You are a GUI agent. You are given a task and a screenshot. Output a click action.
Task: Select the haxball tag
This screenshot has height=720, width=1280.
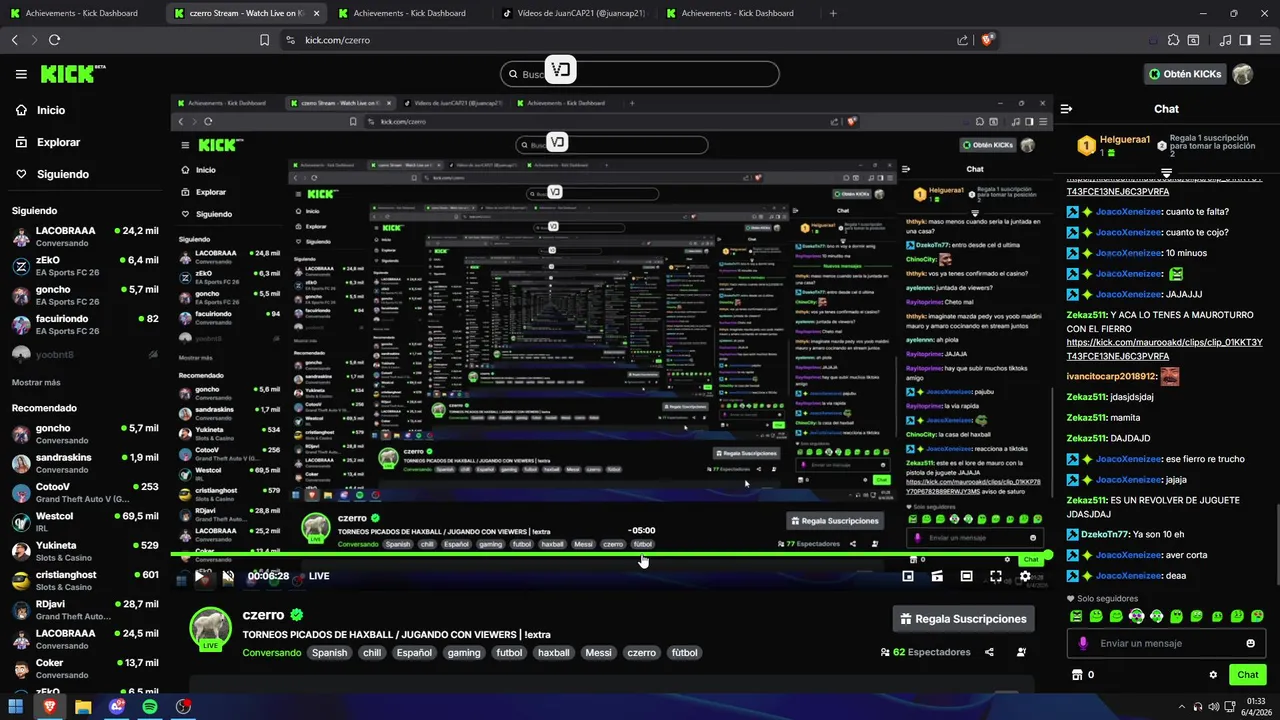point(553,653)
